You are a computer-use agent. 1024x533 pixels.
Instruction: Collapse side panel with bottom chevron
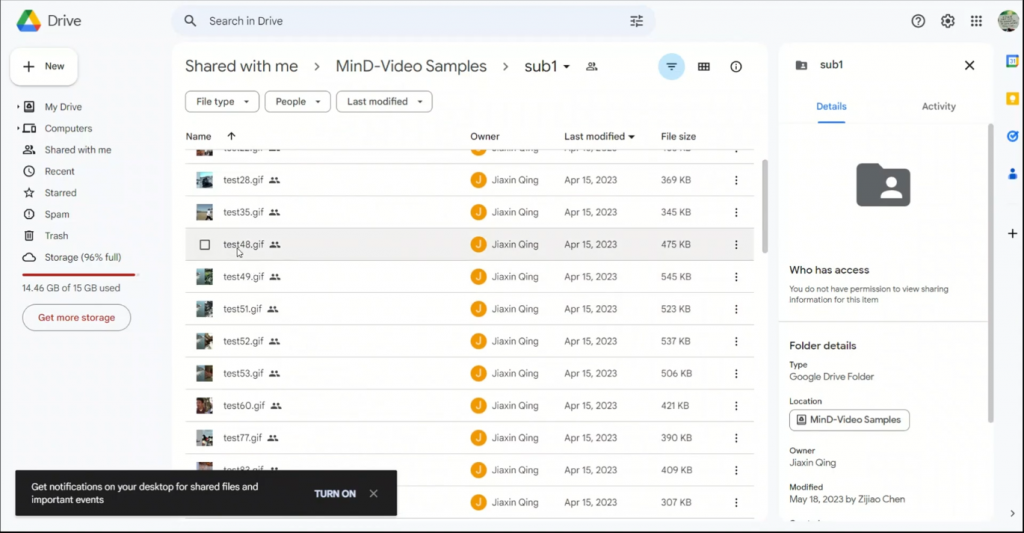click(x=1012, y=513)
